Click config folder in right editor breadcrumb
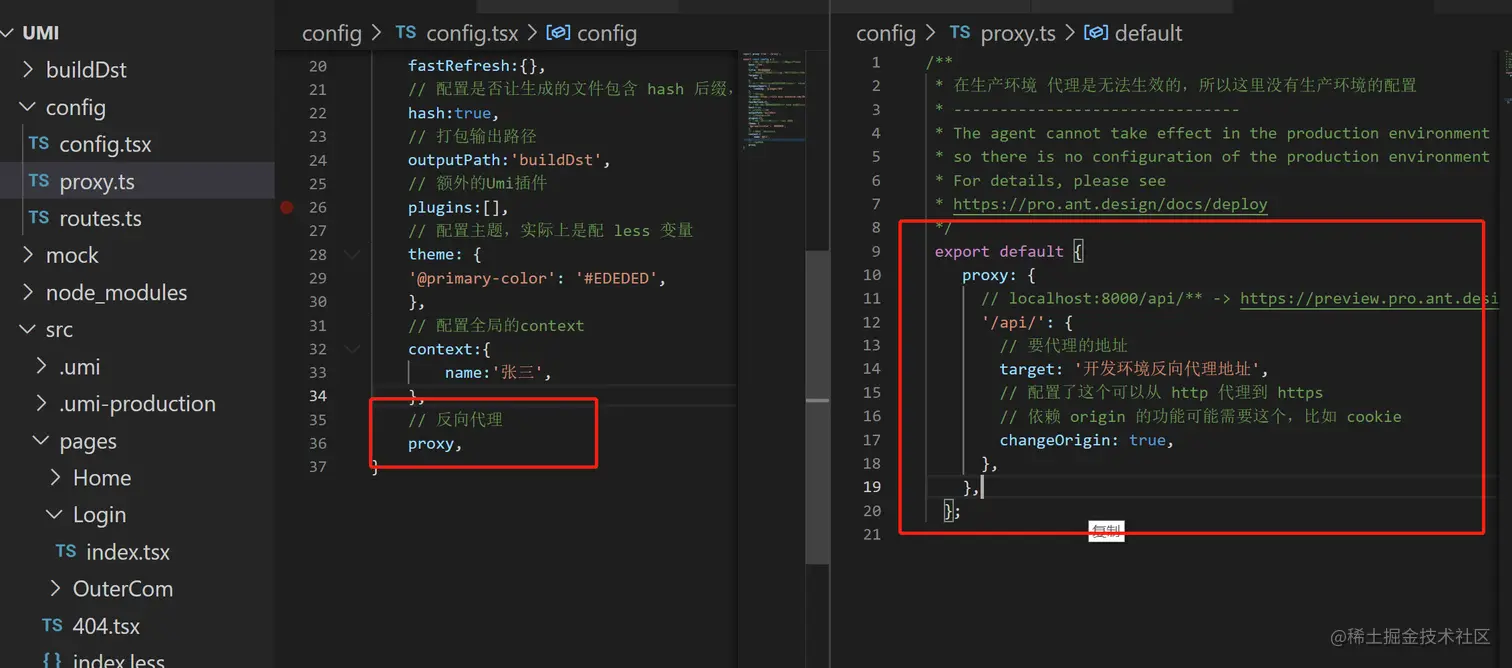The width and height of the screenshot is (1512, 668). (886, 33)
